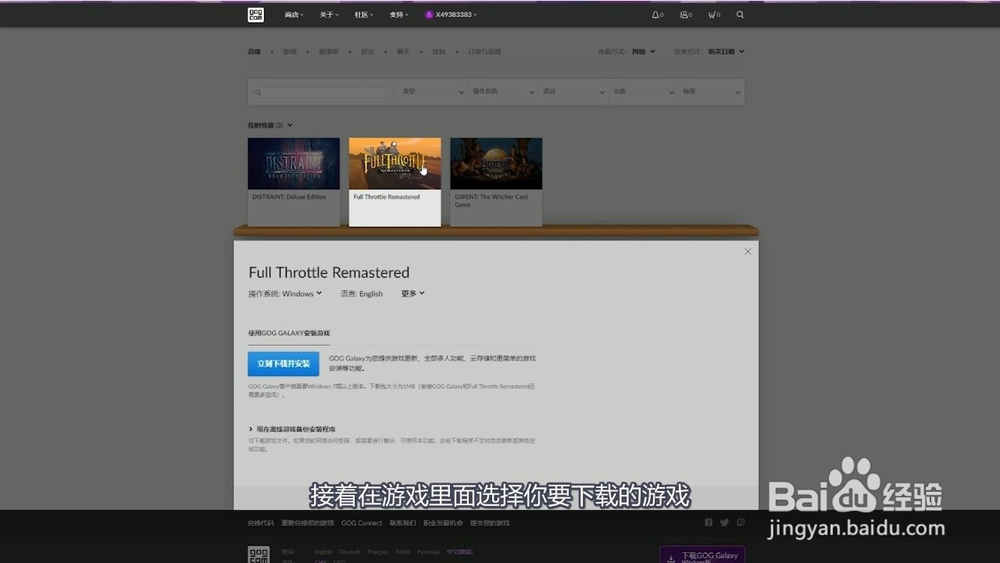Open the friends icon in top bar

coord(686,15)
